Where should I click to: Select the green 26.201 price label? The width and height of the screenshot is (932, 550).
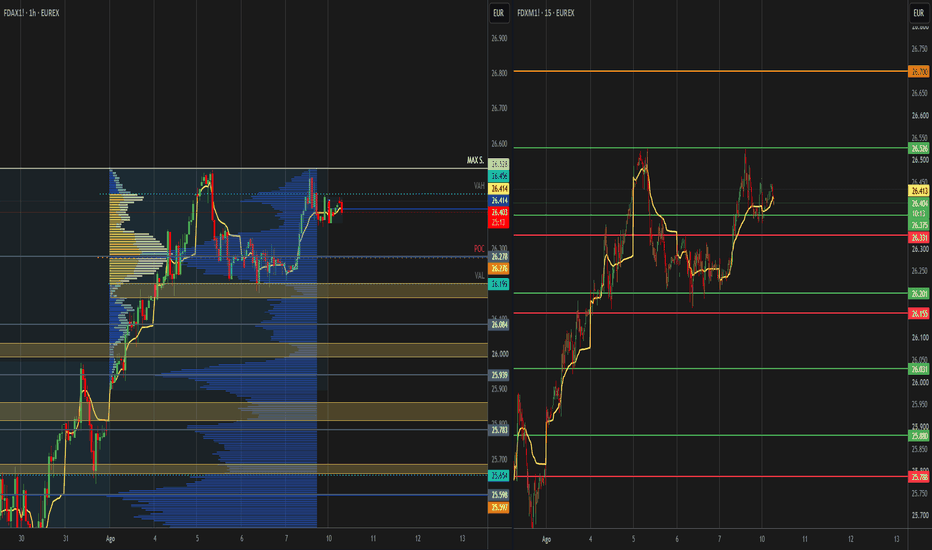pos(919,294)
